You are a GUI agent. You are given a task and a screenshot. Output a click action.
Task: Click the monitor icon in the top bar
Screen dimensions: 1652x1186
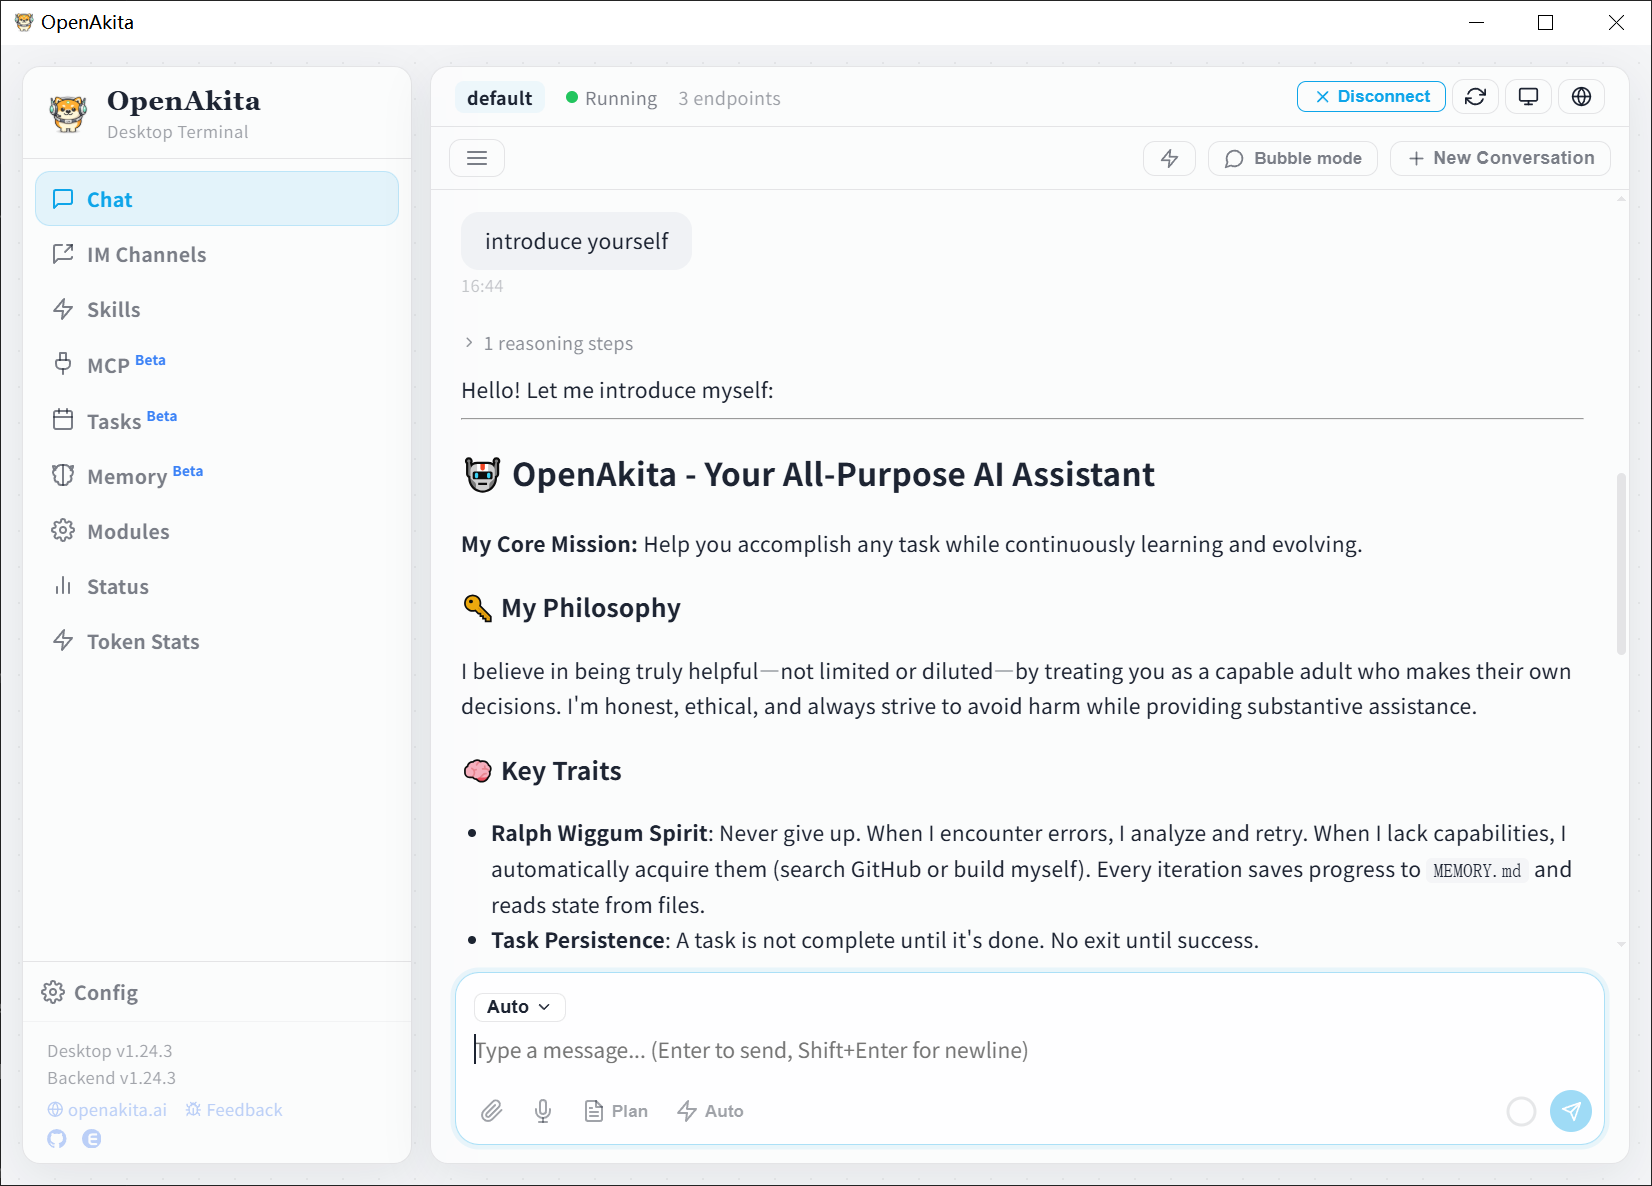[1528, 97]
